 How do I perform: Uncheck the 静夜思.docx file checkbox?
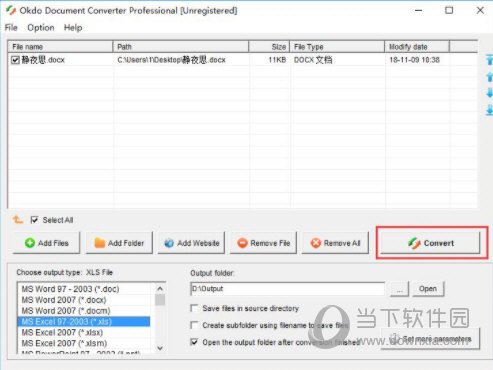[x=15, y=60]
